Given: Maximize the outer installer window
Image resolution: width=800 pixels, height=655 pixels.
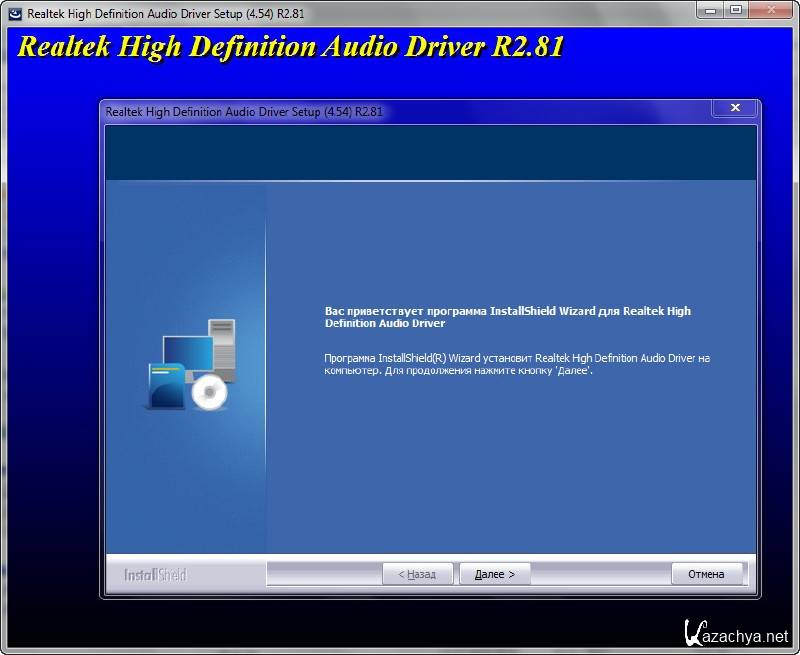Looking at the screenshot, I should (737, 12).
